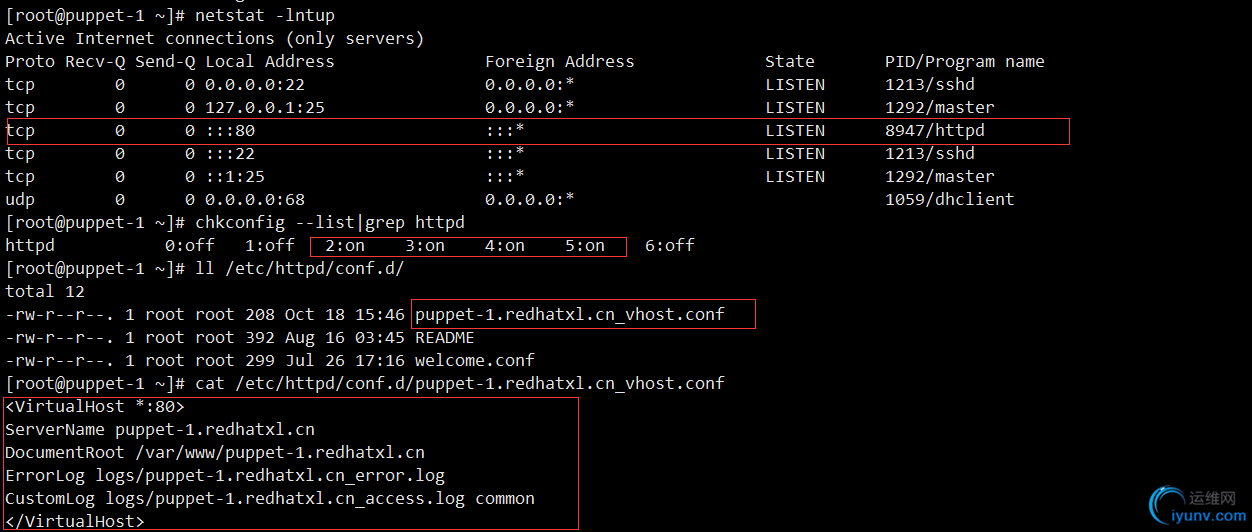Select the 1059/dhclient process entry
Viewport: 1252px width, 532px height.
[949, 199]
